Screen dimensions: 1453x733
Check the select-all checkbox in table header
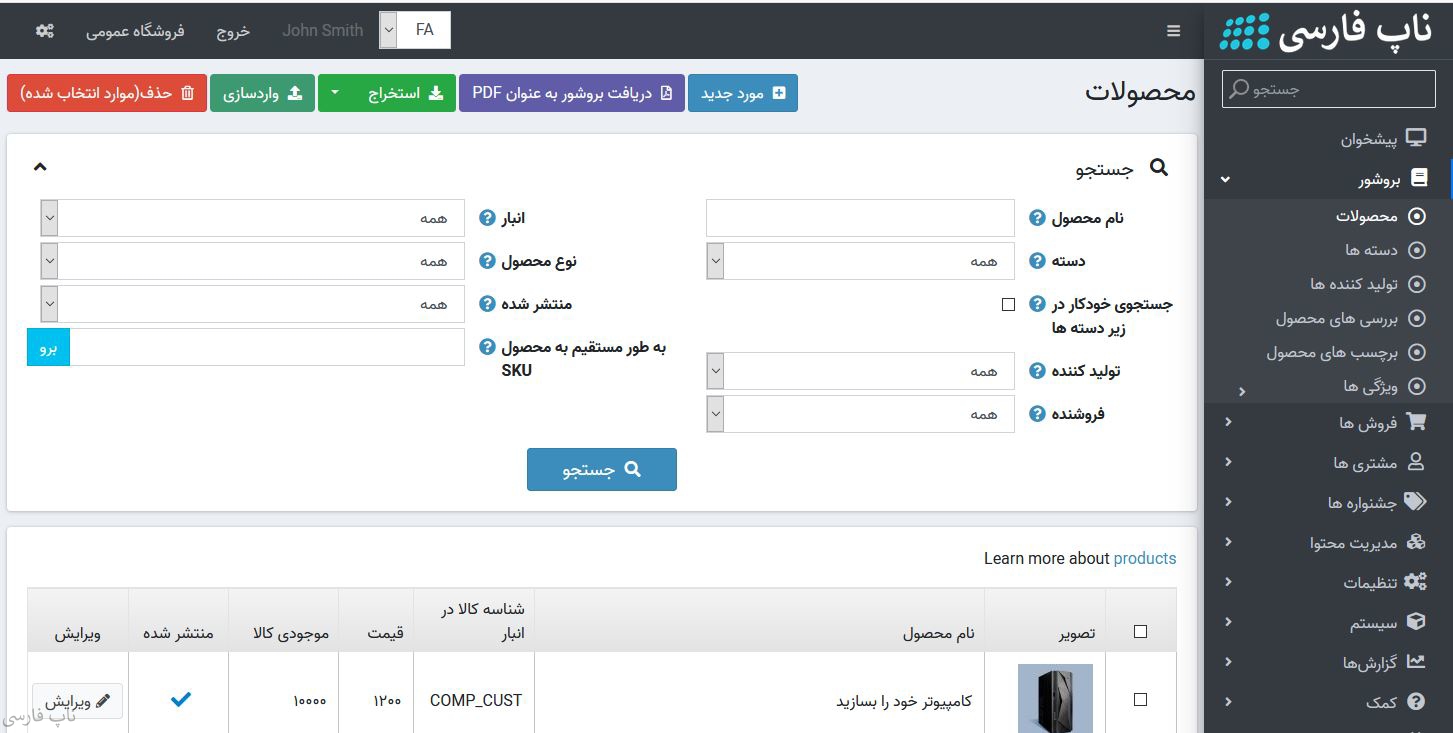pyautogui.click(x=1140, y=632)
